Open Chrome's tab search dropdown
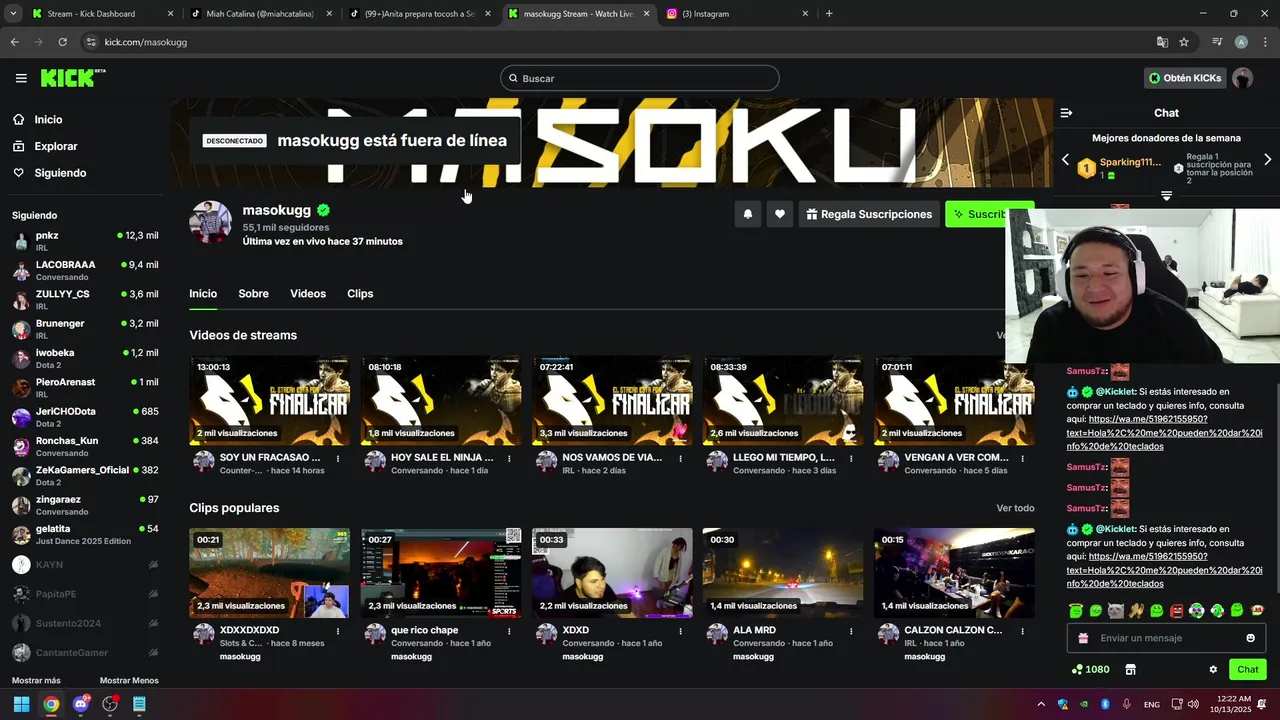 pyautogui.click(x=14, y=14)
